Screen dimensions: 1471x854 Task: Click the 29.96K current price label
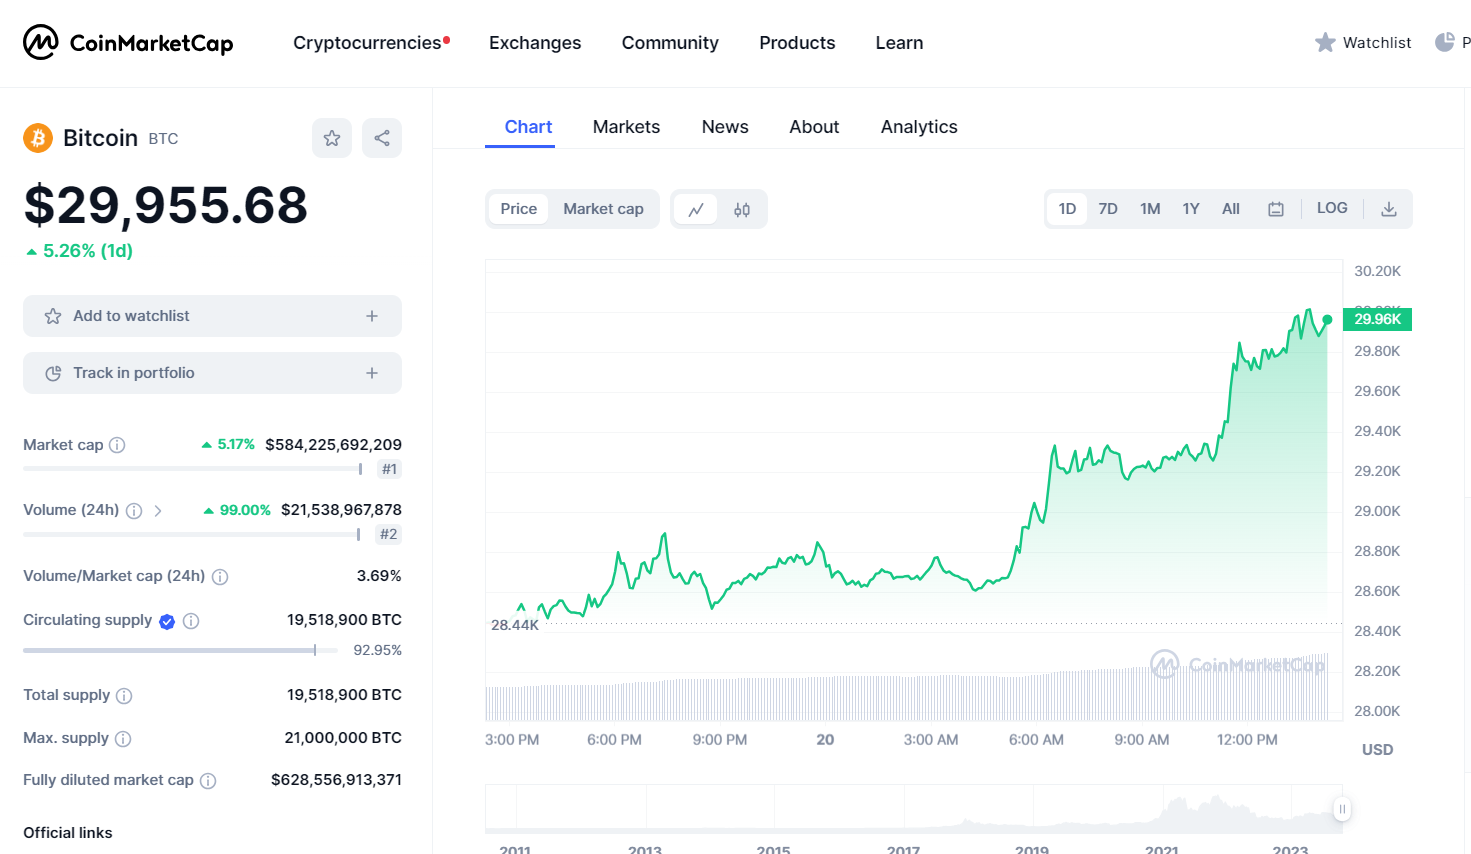click(x=1377, y=319)
